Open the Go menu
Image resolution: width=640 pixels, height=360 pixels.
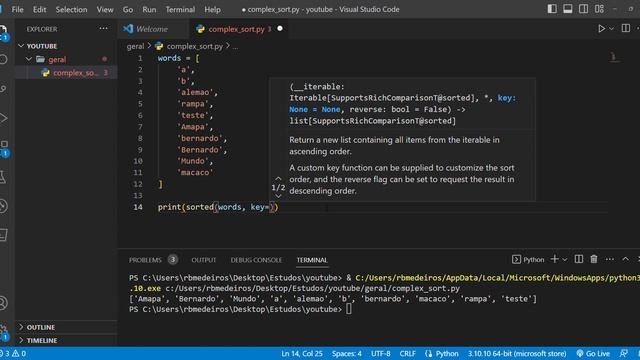[128, 9]
